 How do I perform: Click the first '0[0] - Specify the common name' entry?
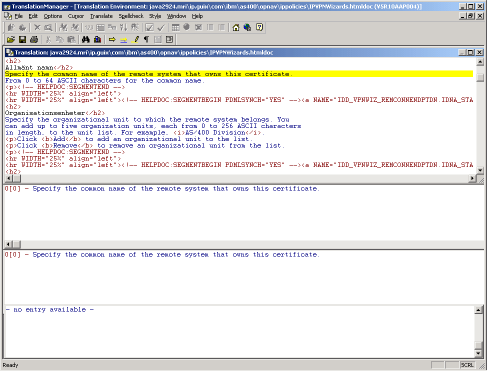[x=162, y=189]
